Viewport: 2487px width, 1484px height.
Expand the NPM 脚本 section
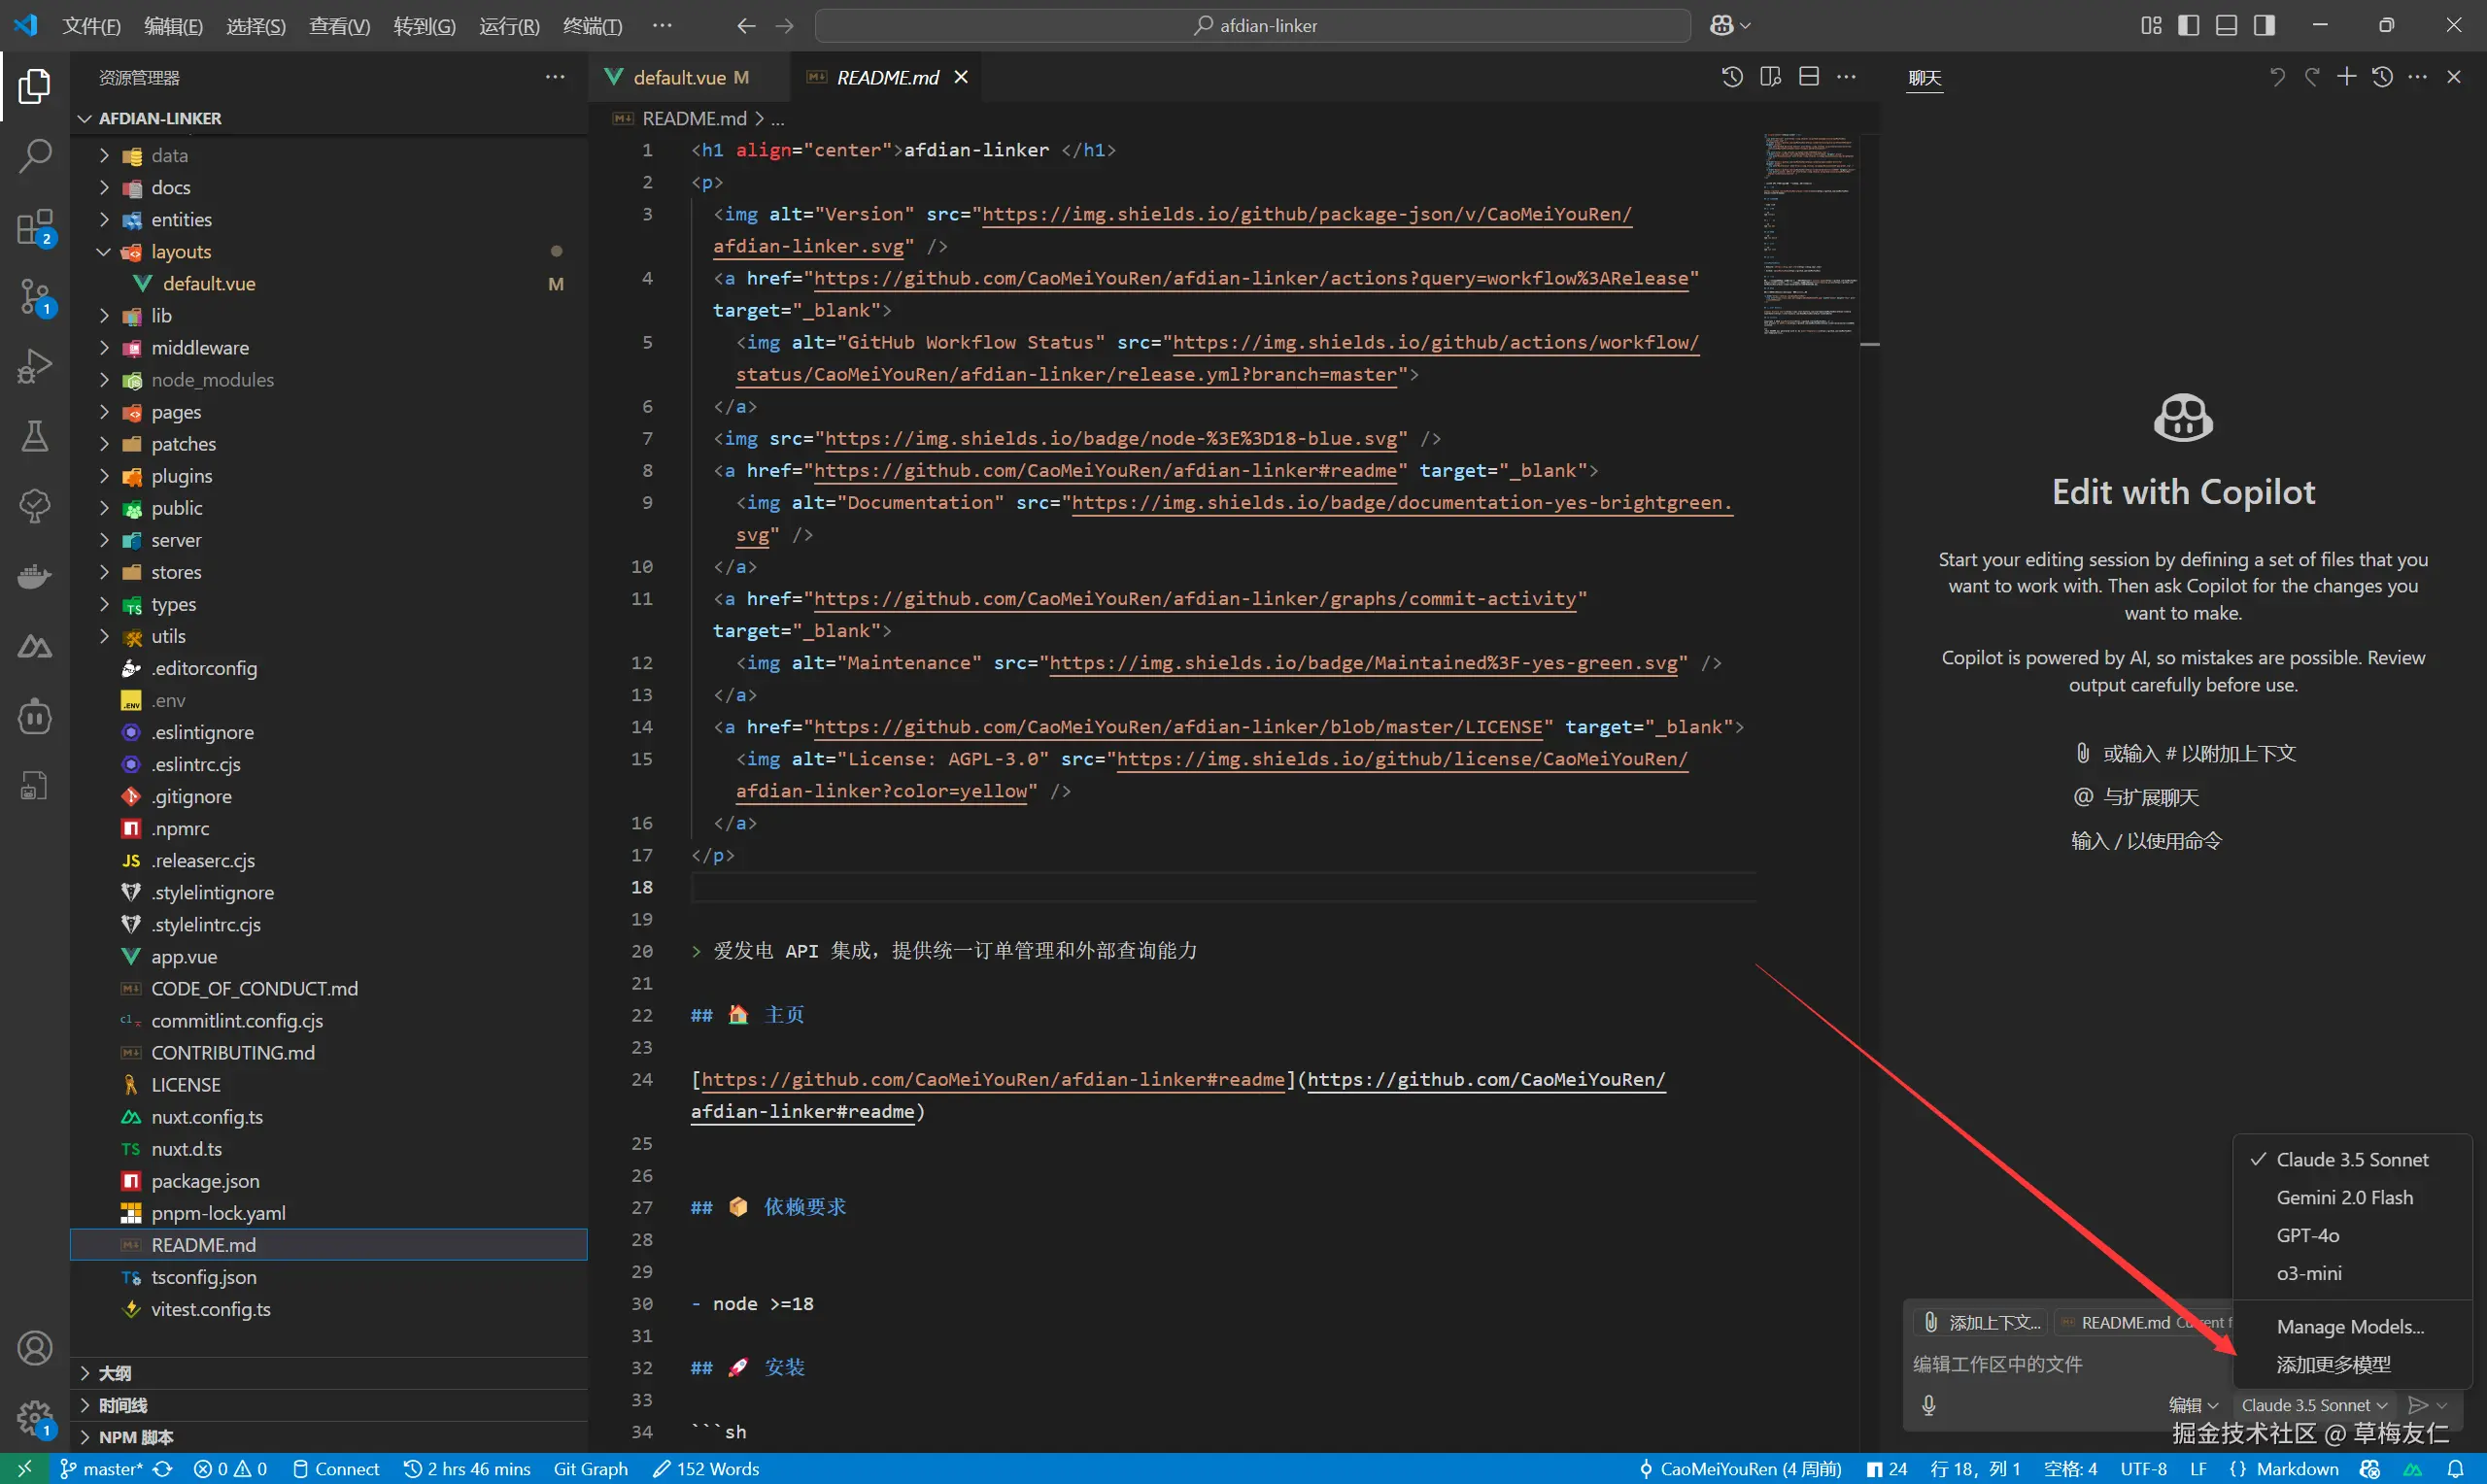pos(329,1437)
